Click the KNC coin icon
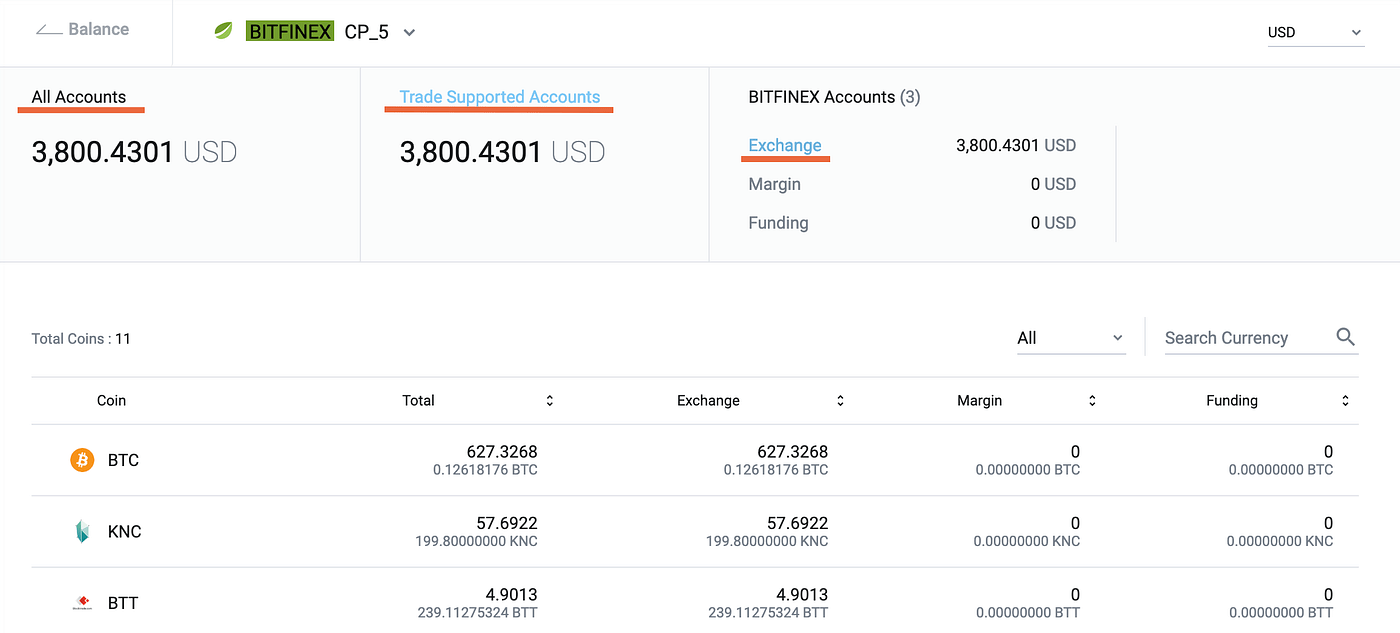Screen dimensions: 1400x633 (82, 532)
